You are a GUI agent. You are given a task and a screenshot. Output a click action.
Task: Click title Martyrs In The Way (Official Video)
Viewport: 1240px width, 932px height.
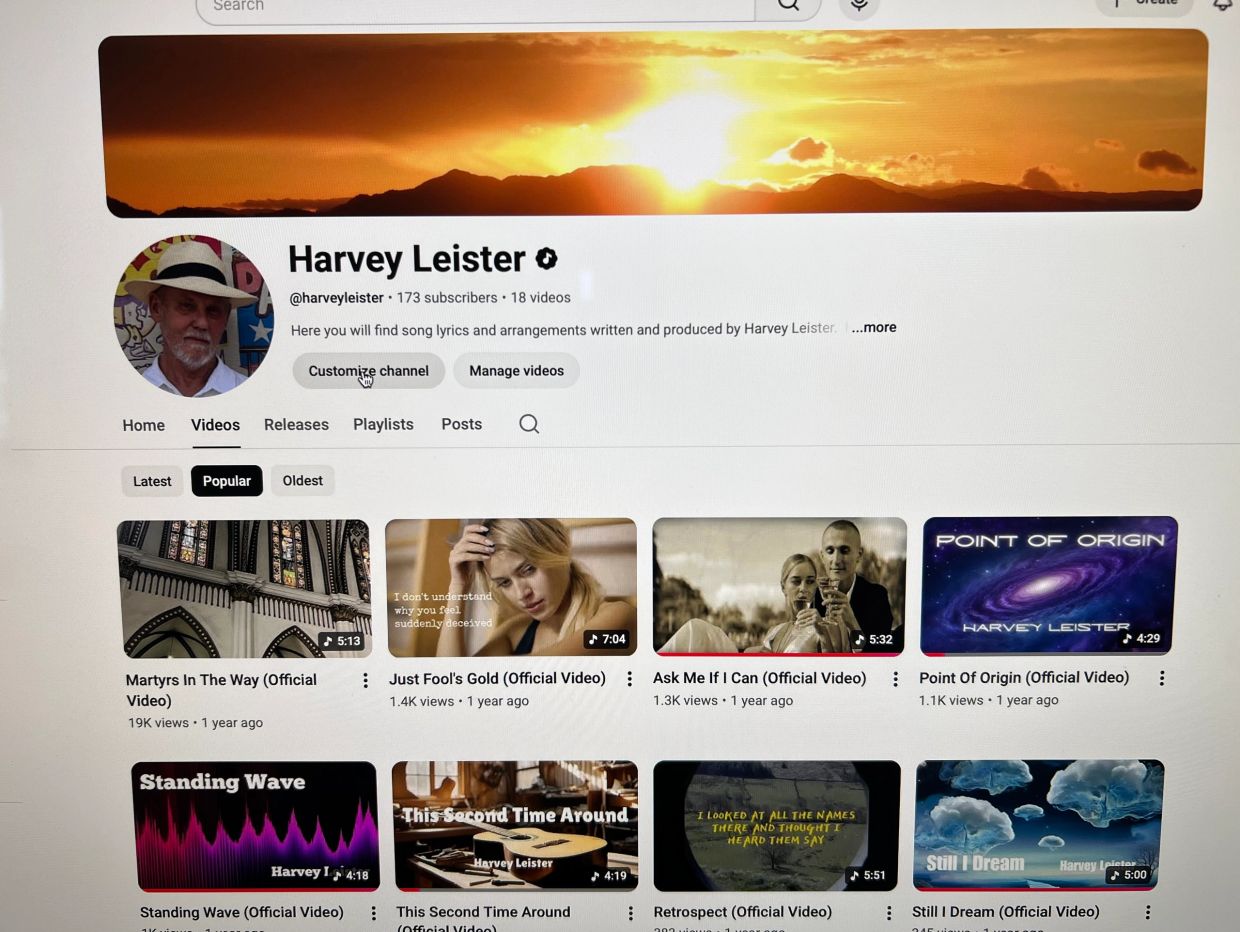tap(221, 690)
